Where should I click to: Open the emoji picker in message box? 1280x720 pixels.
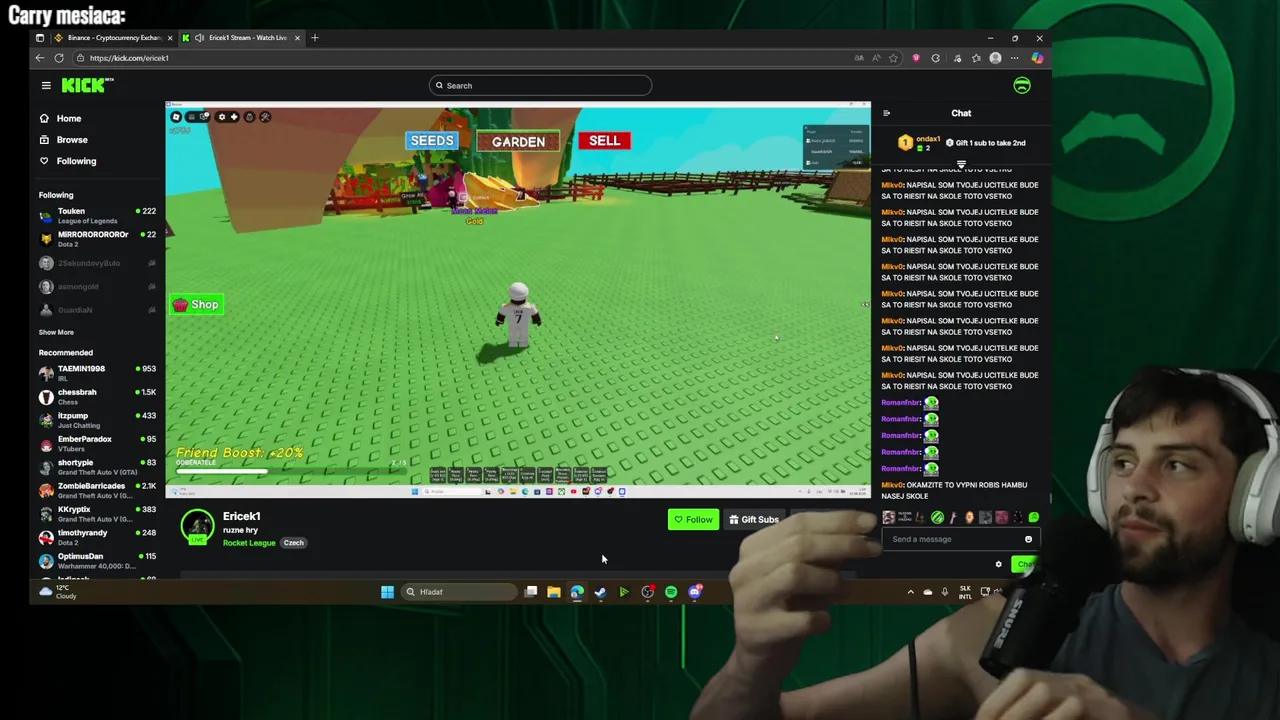pyautogui.click(x=1028, y=540)
